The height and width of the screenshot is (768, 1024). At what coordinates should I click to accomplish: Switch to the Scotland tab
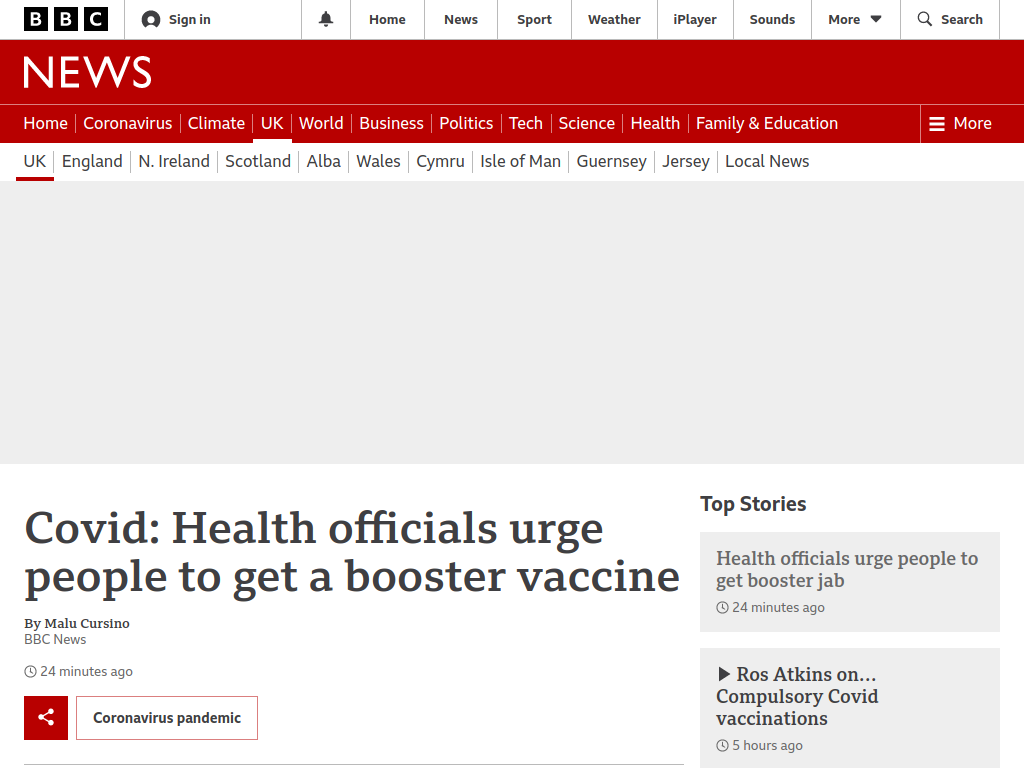(x=258, y=161)
